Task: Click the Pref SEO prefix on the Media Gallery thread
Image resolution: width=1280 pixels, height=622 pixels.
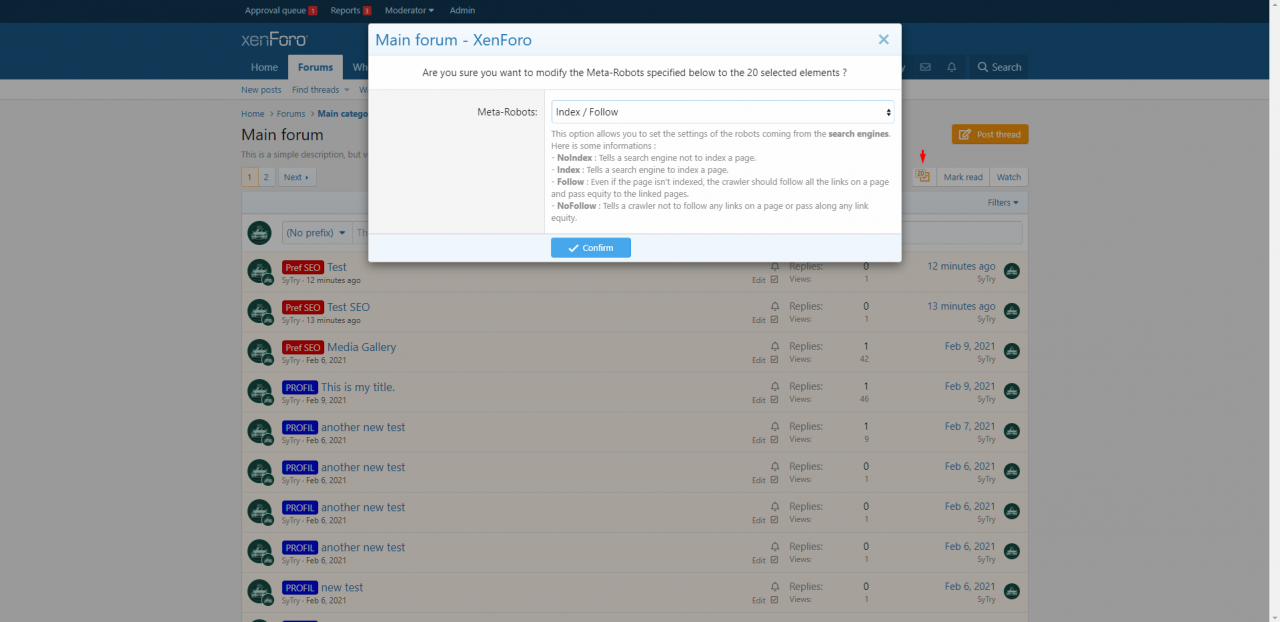Action: click(x=302, y=347)
